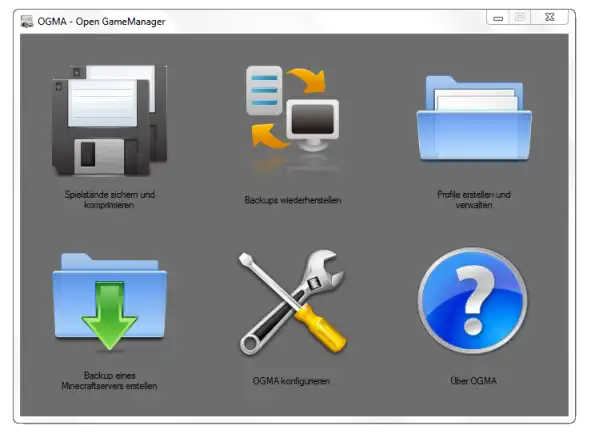This screenshot has height=434, width=591.
Task: Click the blue folder profiles icon
Action: pyautogui.click(x=474, y=118)
